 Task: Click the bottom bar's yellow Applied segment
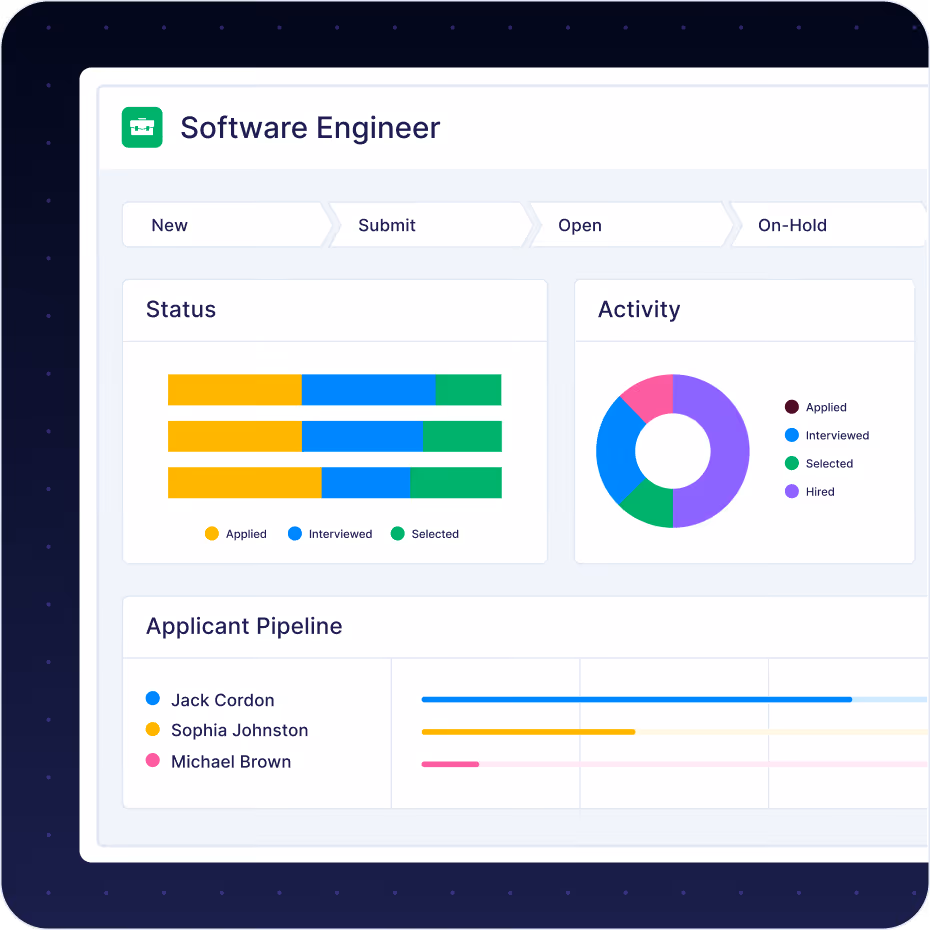(244, 483)
